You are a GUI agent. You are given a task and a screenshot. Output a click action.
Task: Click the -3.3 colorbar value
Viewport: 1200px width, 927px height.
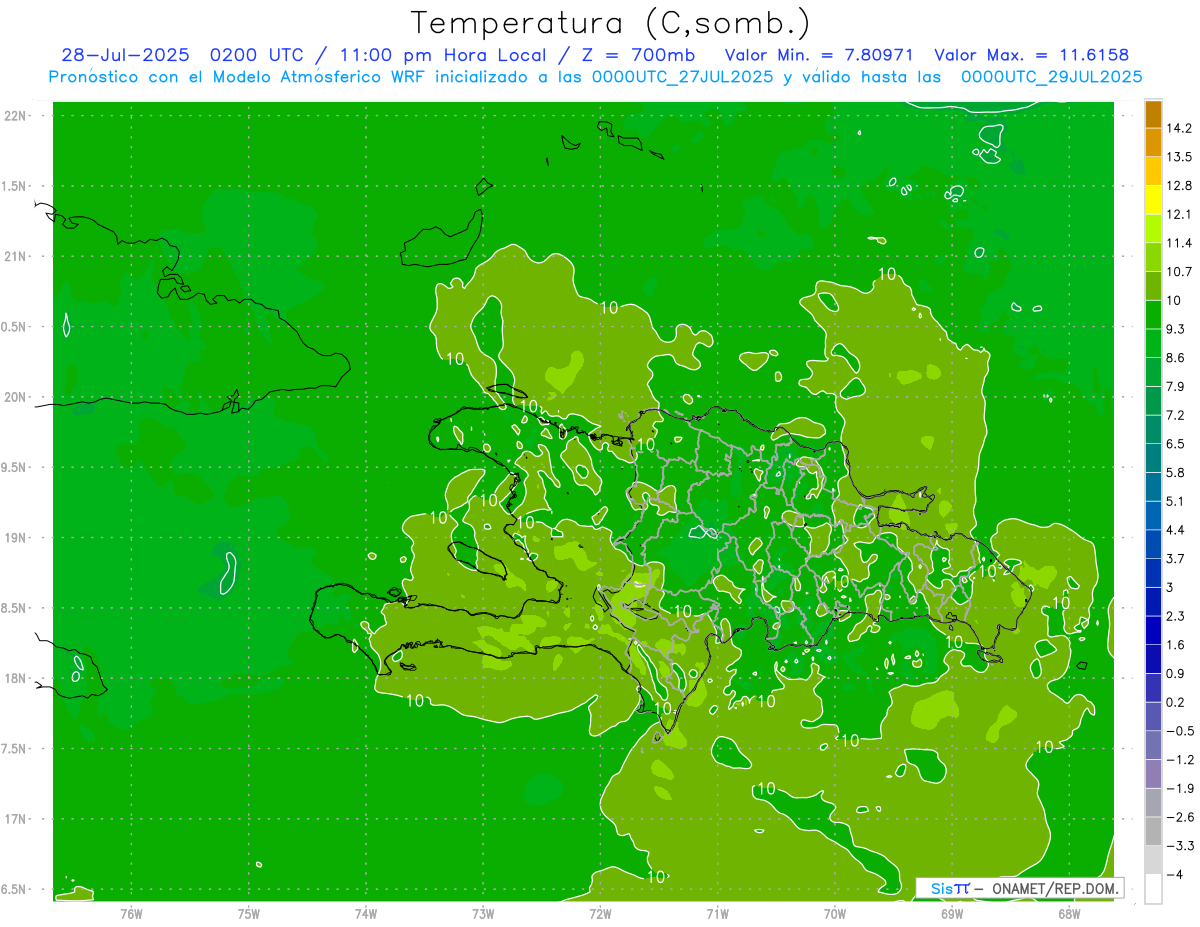1179,846
